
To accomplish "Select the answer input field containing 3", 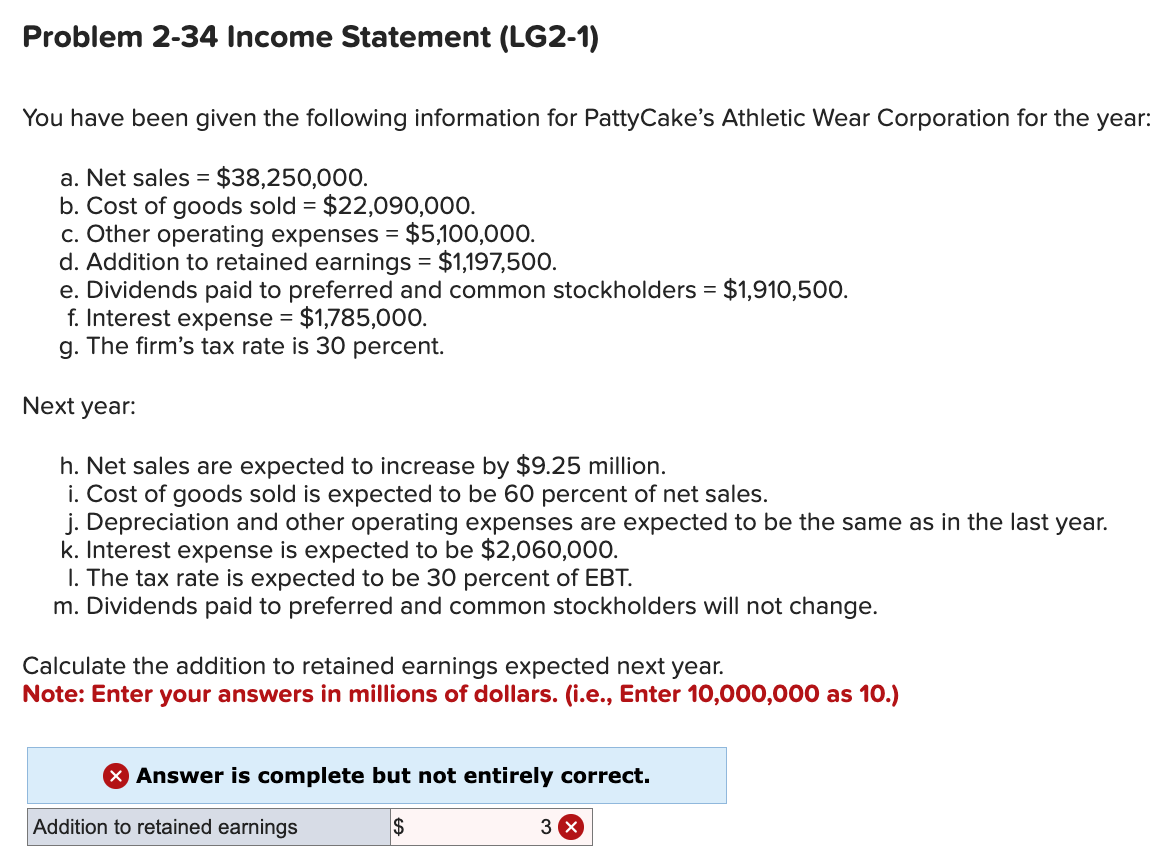I will point(490,827).
